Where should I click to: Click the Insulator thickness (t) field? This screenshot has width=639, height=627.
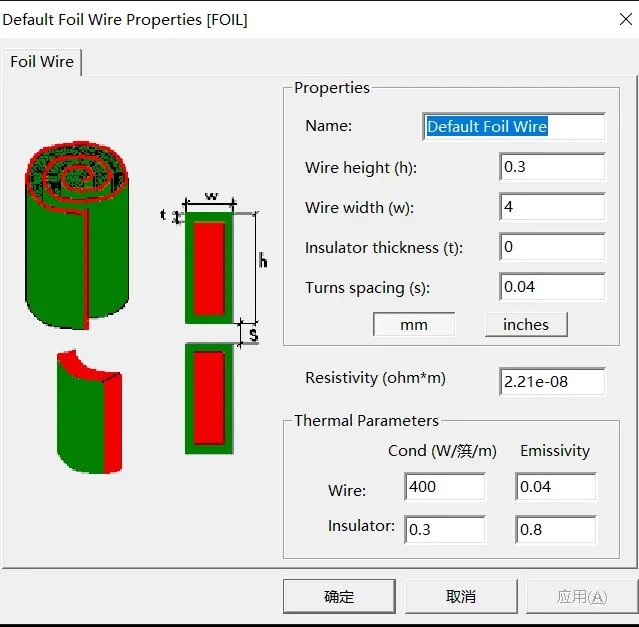(x=552, y=246)
